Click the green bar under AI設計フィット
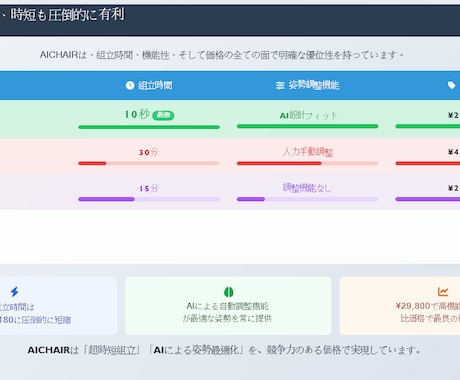This screenshot has height=380, width=460. click(x=307, y=126)
